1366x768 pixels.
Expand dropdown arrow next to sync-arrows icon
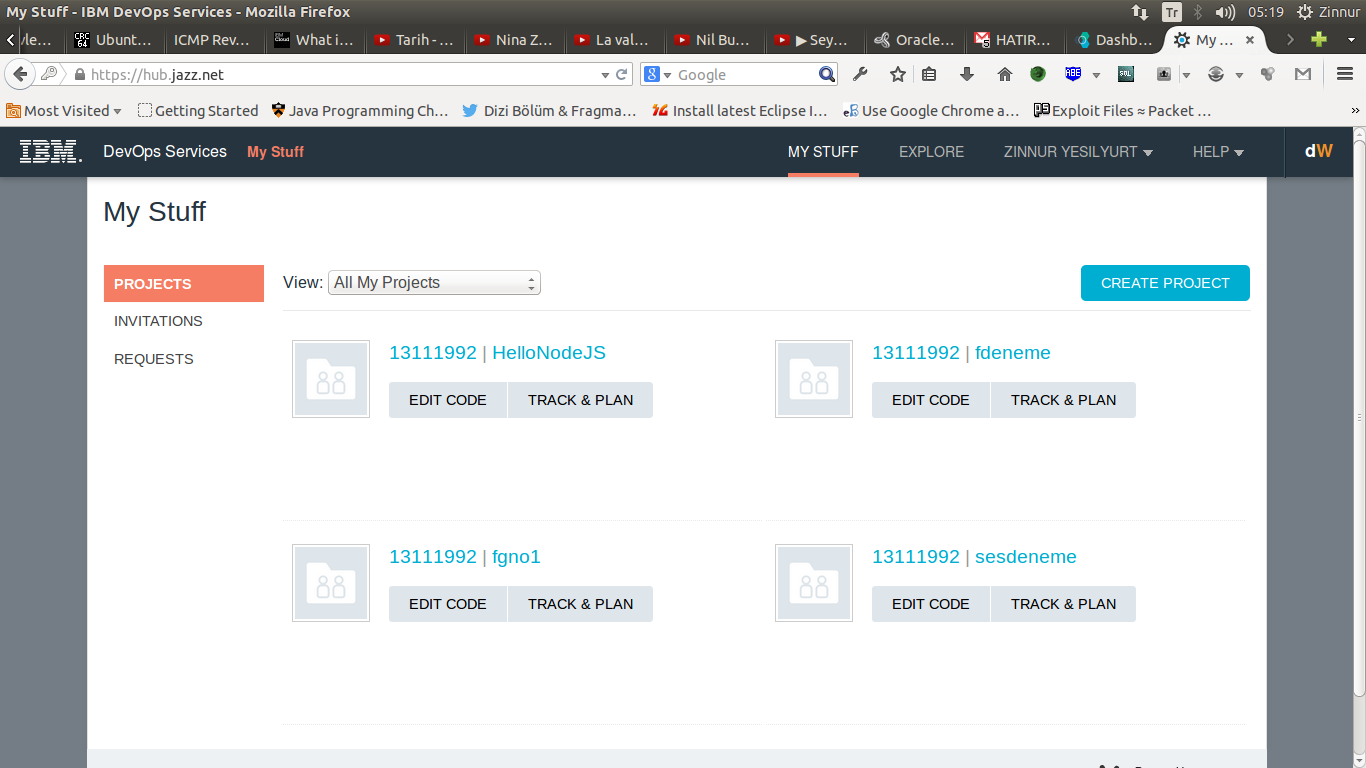coord(1238,75)
